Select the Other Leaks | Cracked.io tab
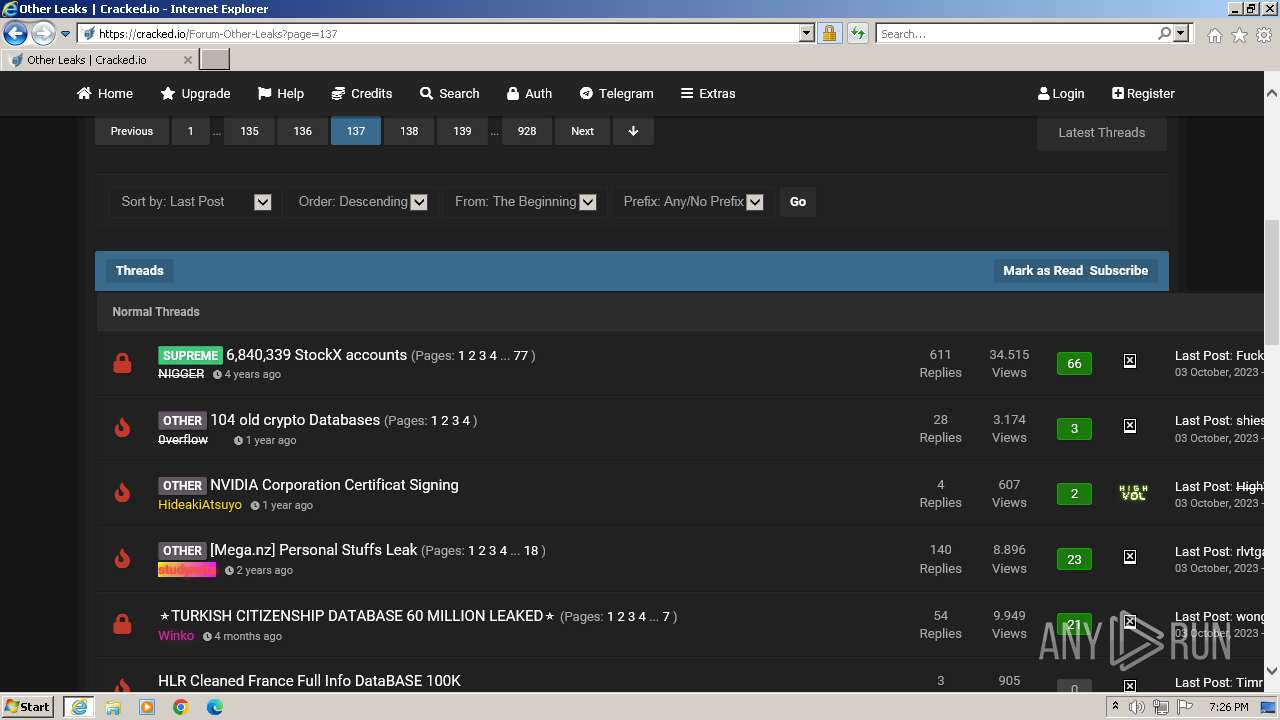This screenshot has height=720, width=1280. (x=100, y=59)
